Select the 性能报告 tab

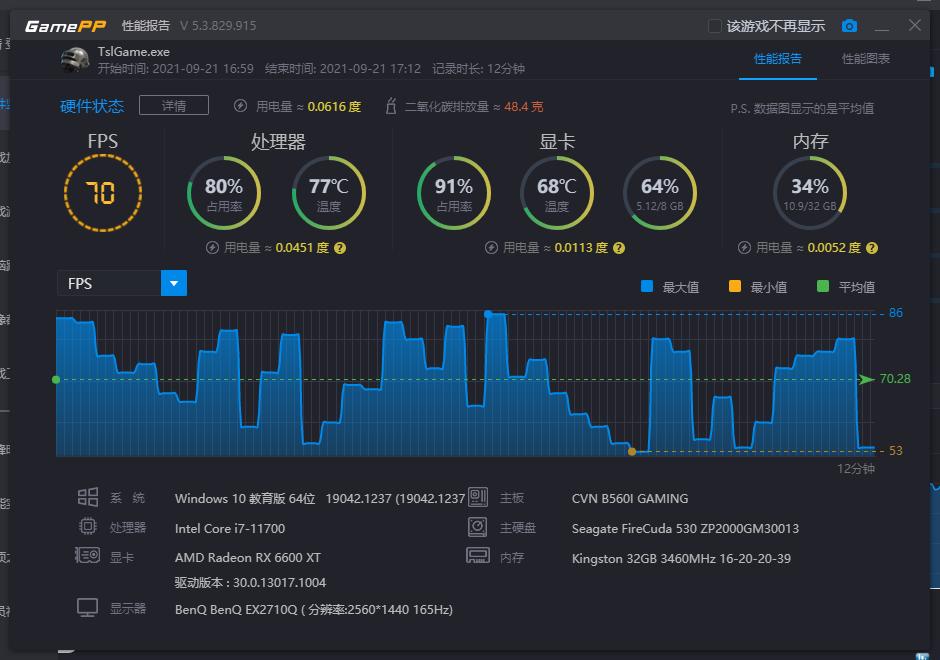(x=778, y=59)
